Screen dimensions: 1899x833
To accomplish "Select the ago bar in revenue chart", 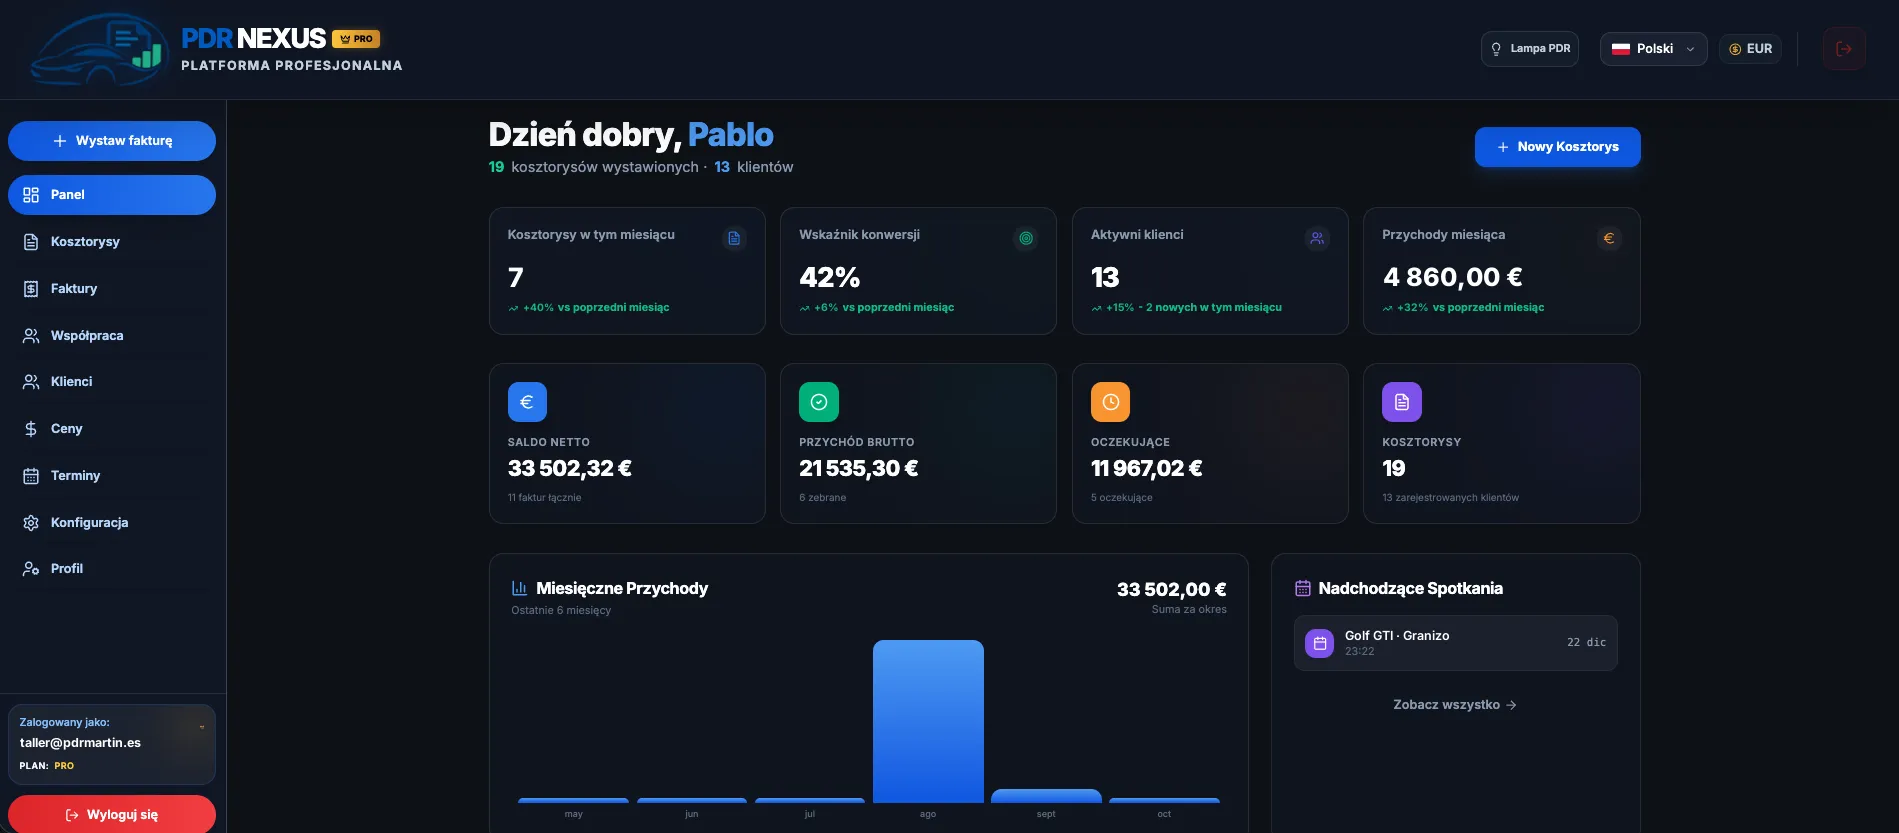I will point(928,721).
